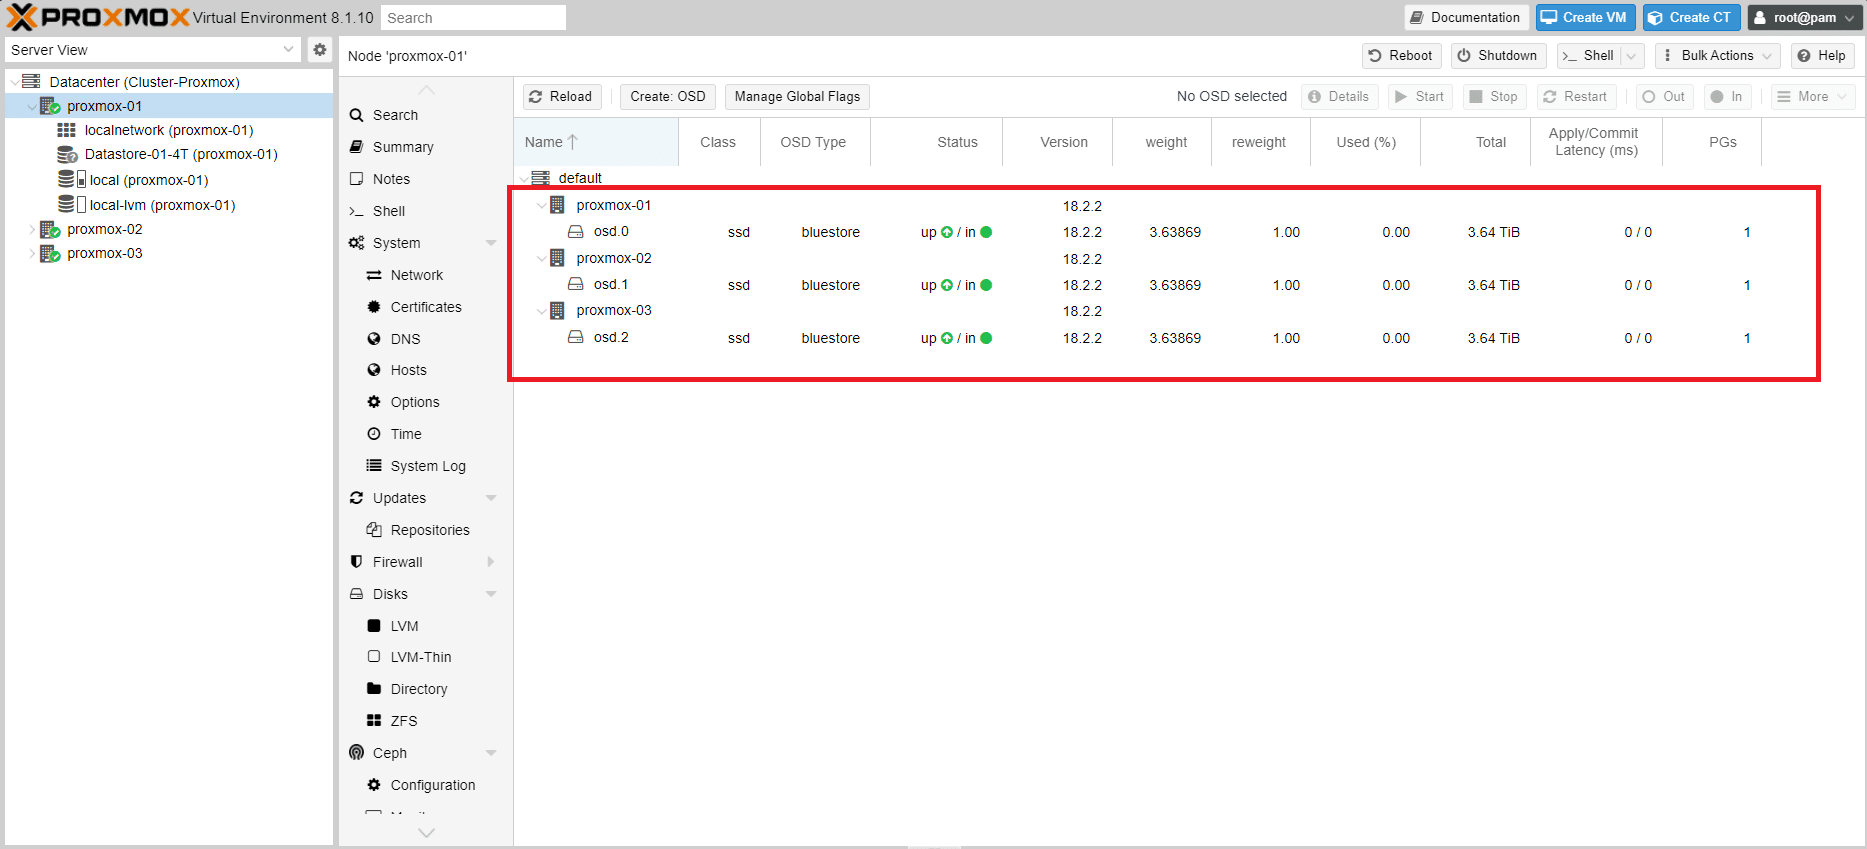The height and width of the screenshot is (849, 1867).
Task: Click the menu scroll-down chevron
Action: pyautogui.click(x=426, y=833)
